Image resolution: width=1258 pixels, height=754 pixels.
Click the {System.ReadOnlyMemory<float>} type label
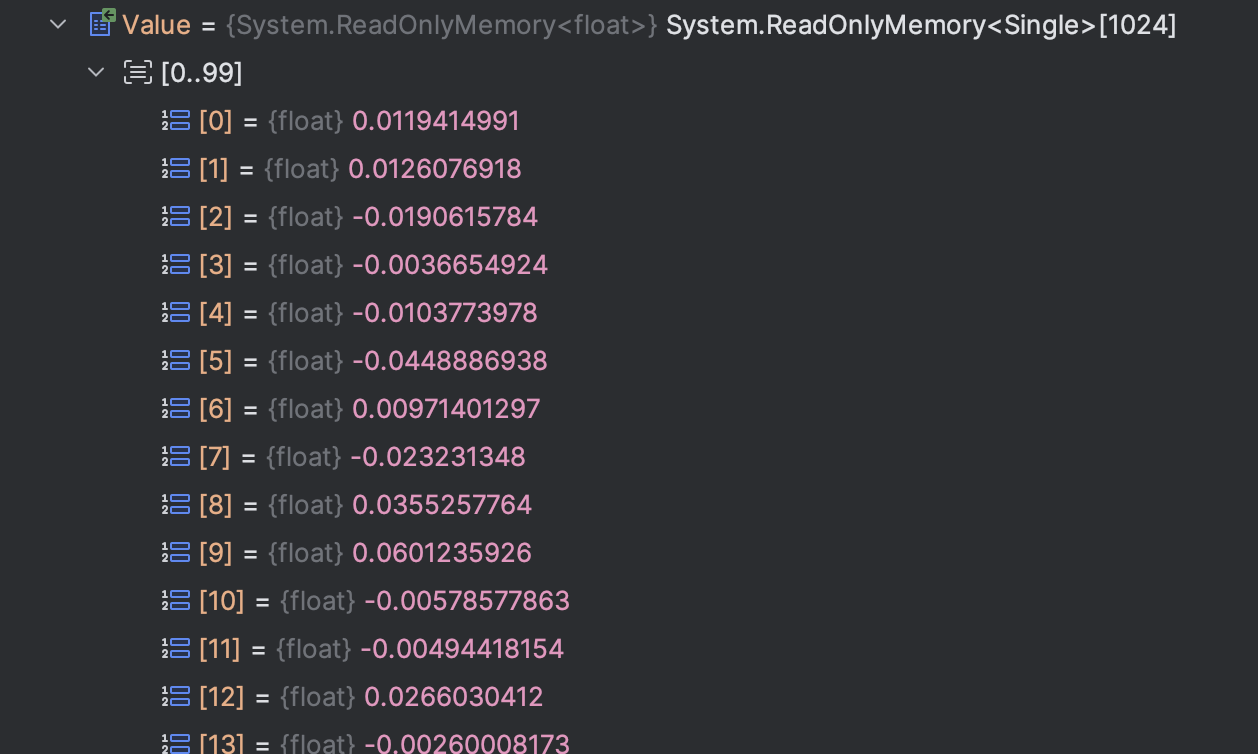point(441,25)
